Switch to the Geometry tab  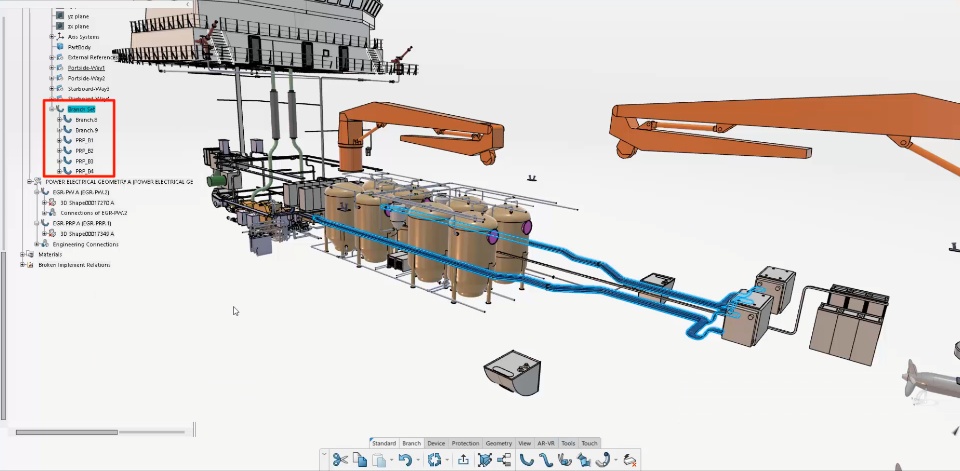(x=498, y=443)
